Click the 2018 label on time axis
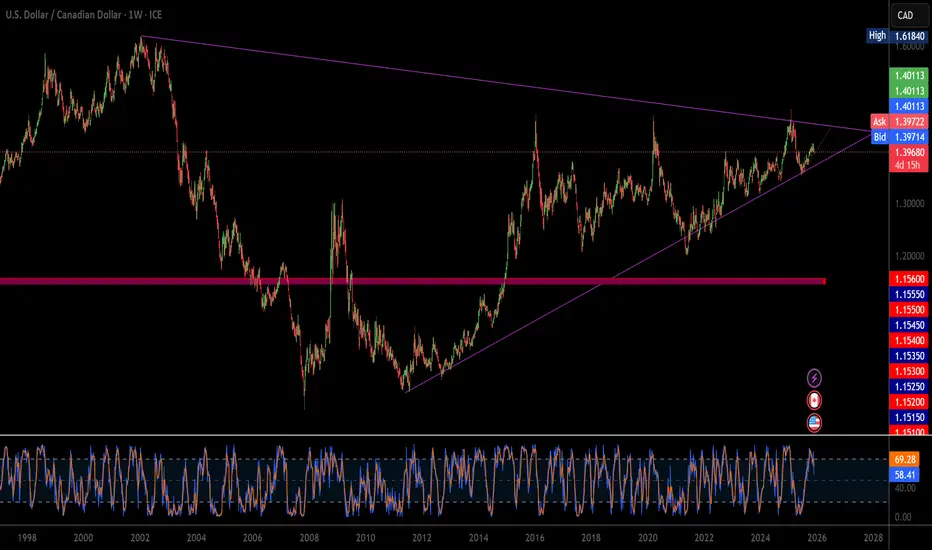932x550 pixels. (x=591, y=538)
